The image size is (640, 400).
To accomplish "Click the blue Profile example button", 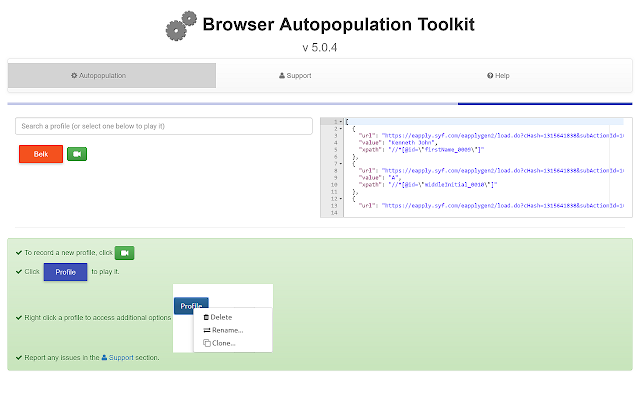I will tap(65, 272).
